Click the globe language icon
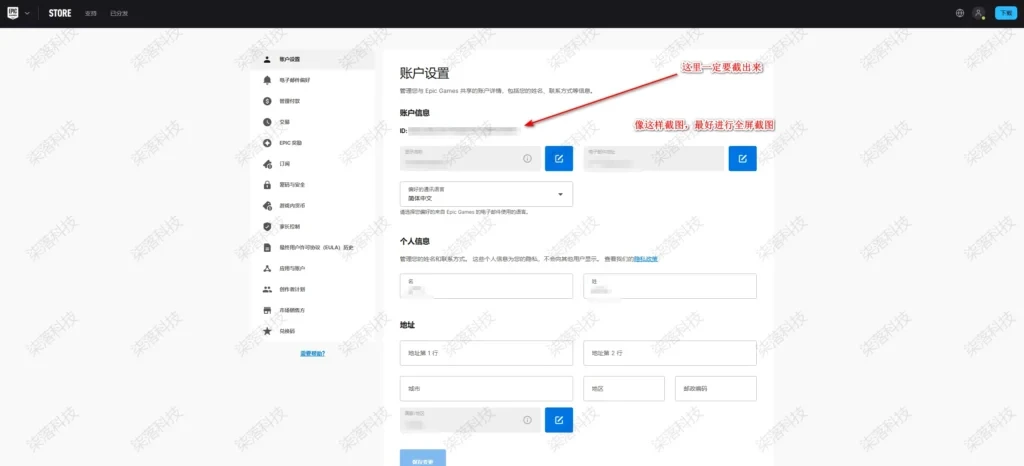This screenshot has width=1024, height=466. (959, 13)
